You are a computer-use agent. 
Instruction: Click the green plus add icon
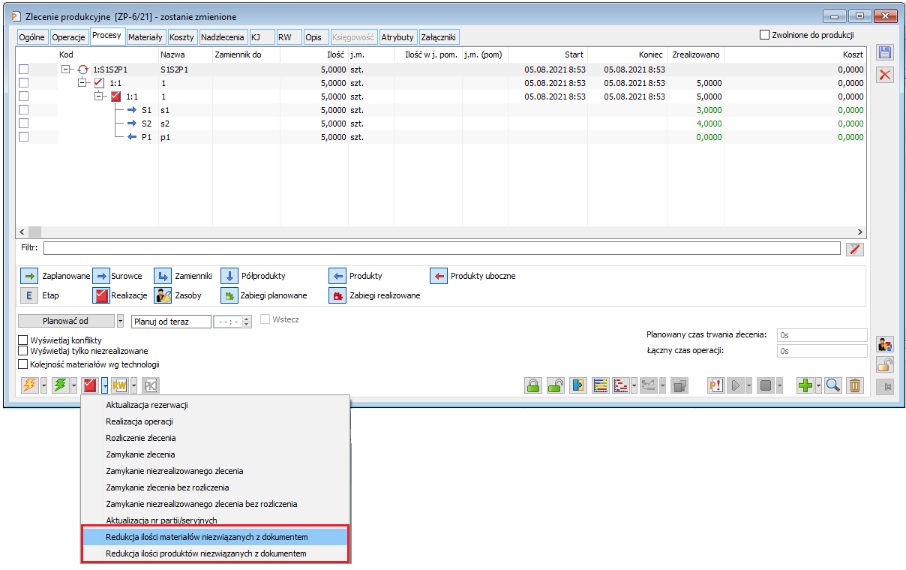coord(803,385)
